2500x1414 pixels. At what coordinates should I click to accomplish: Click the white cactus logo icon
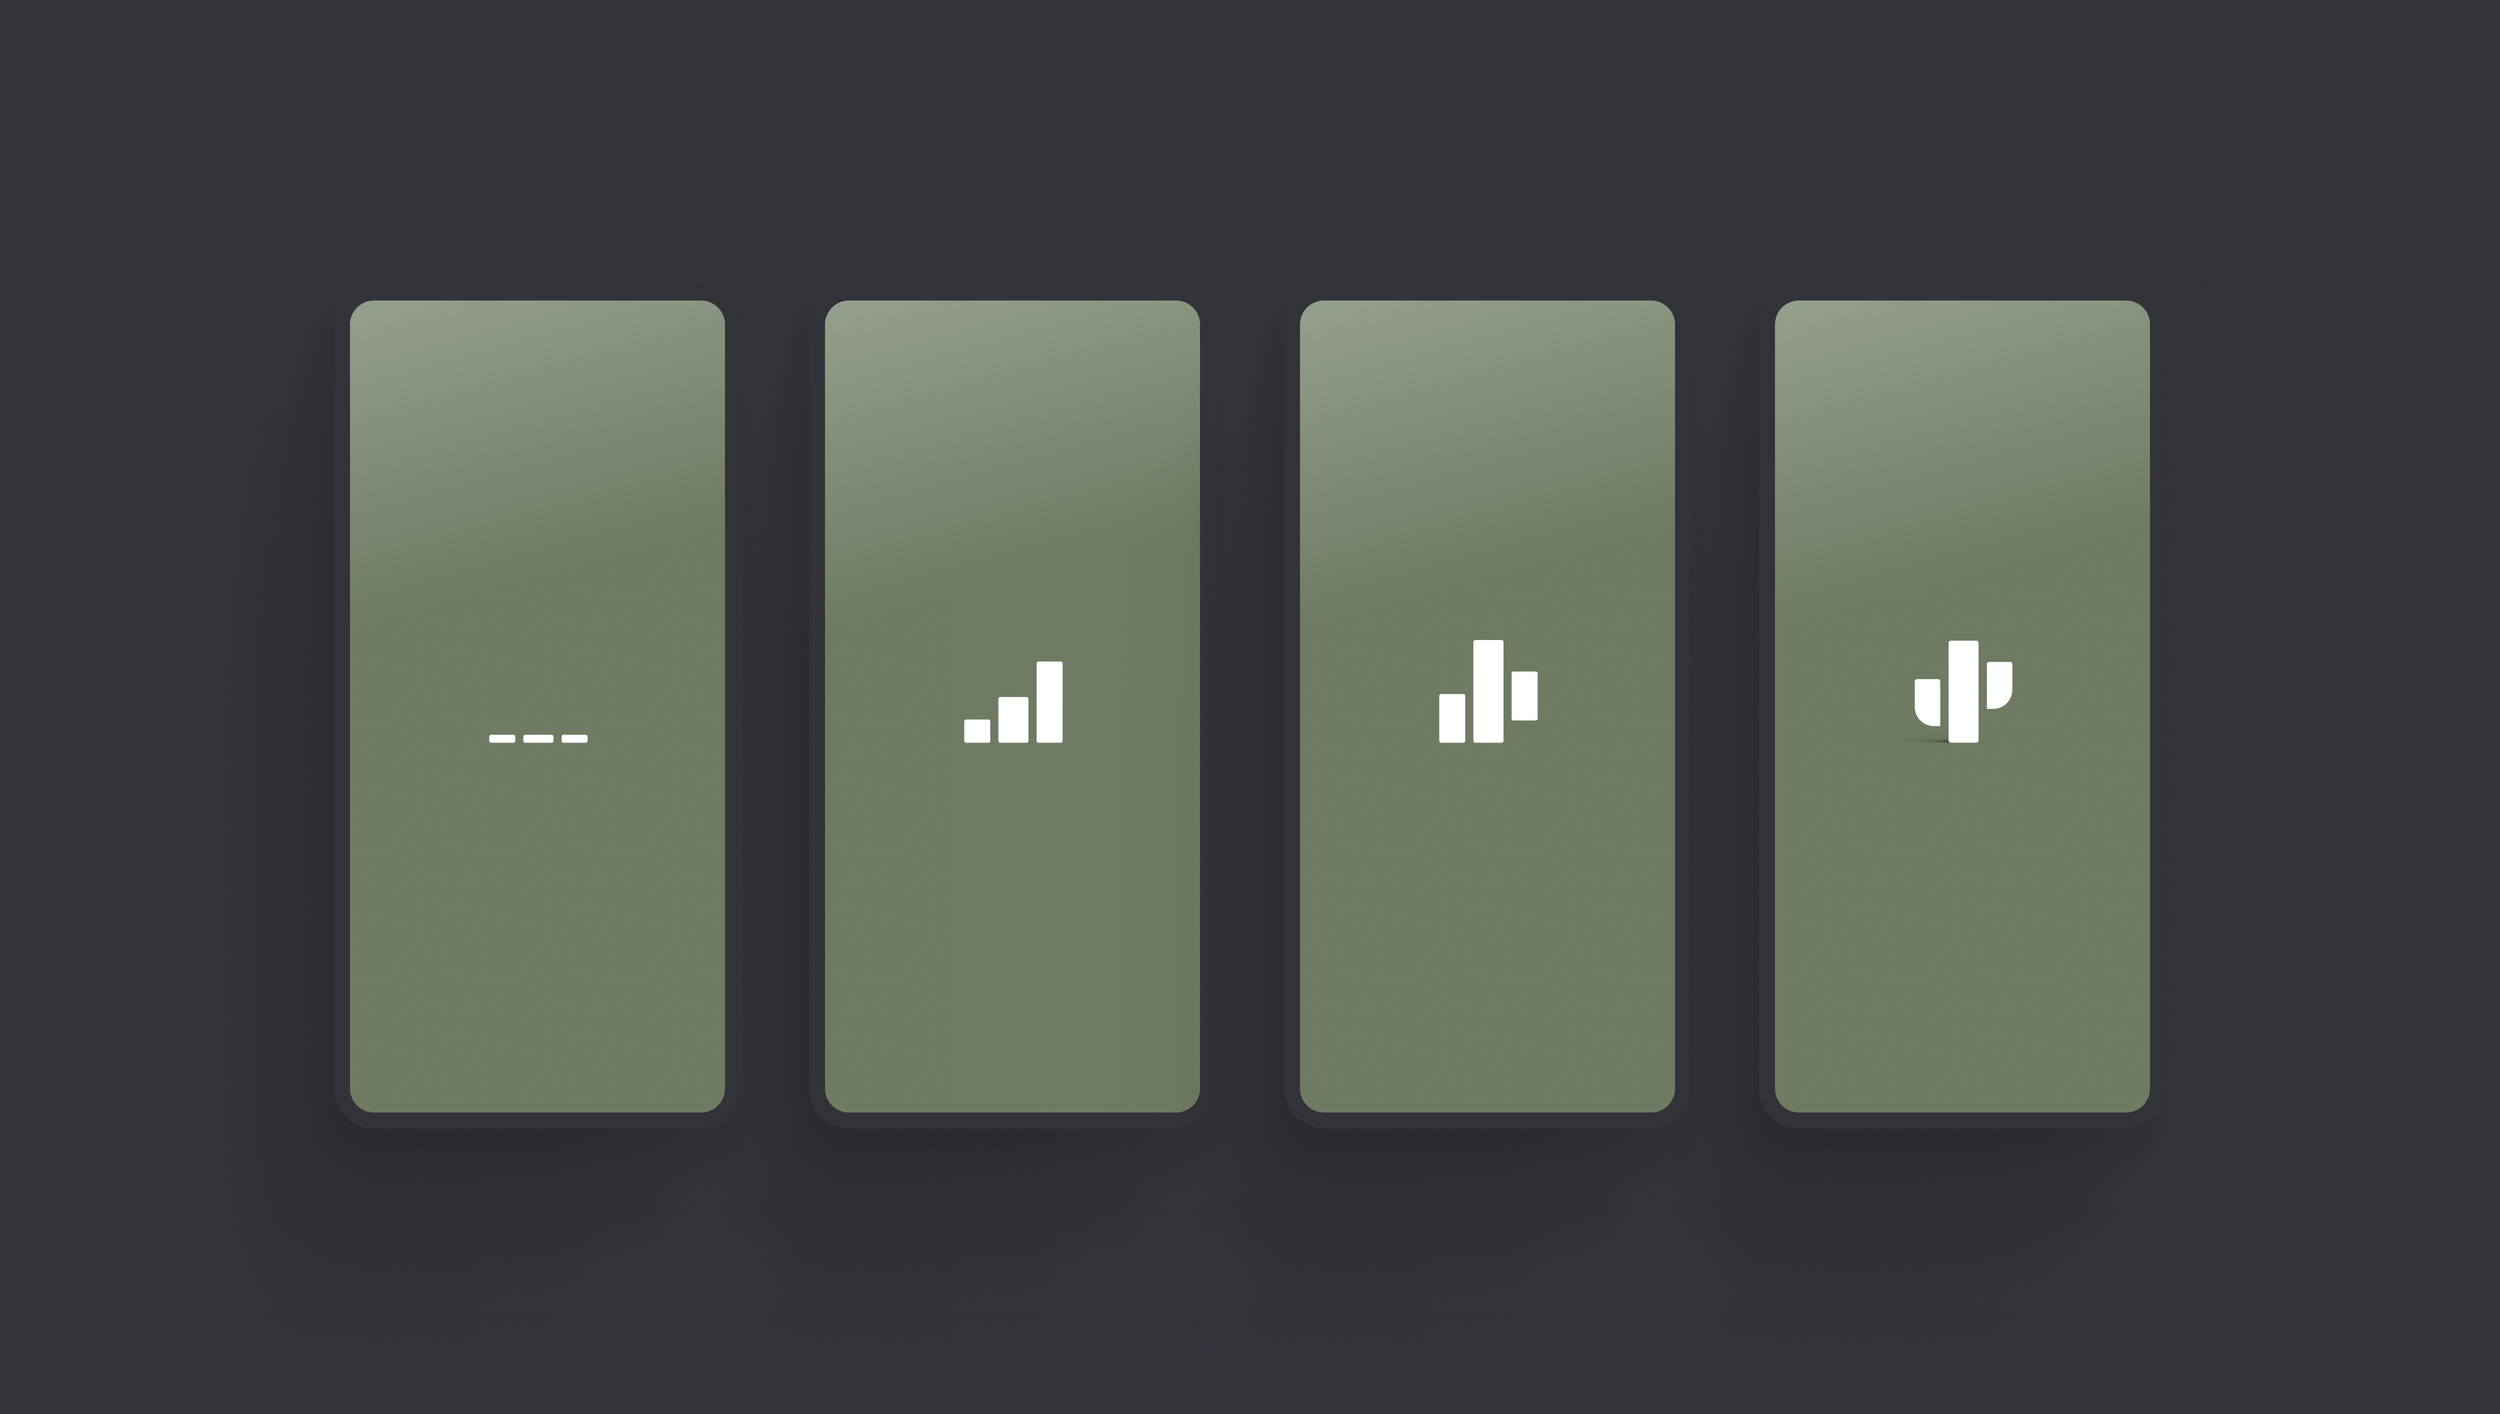pos(1963,691)
